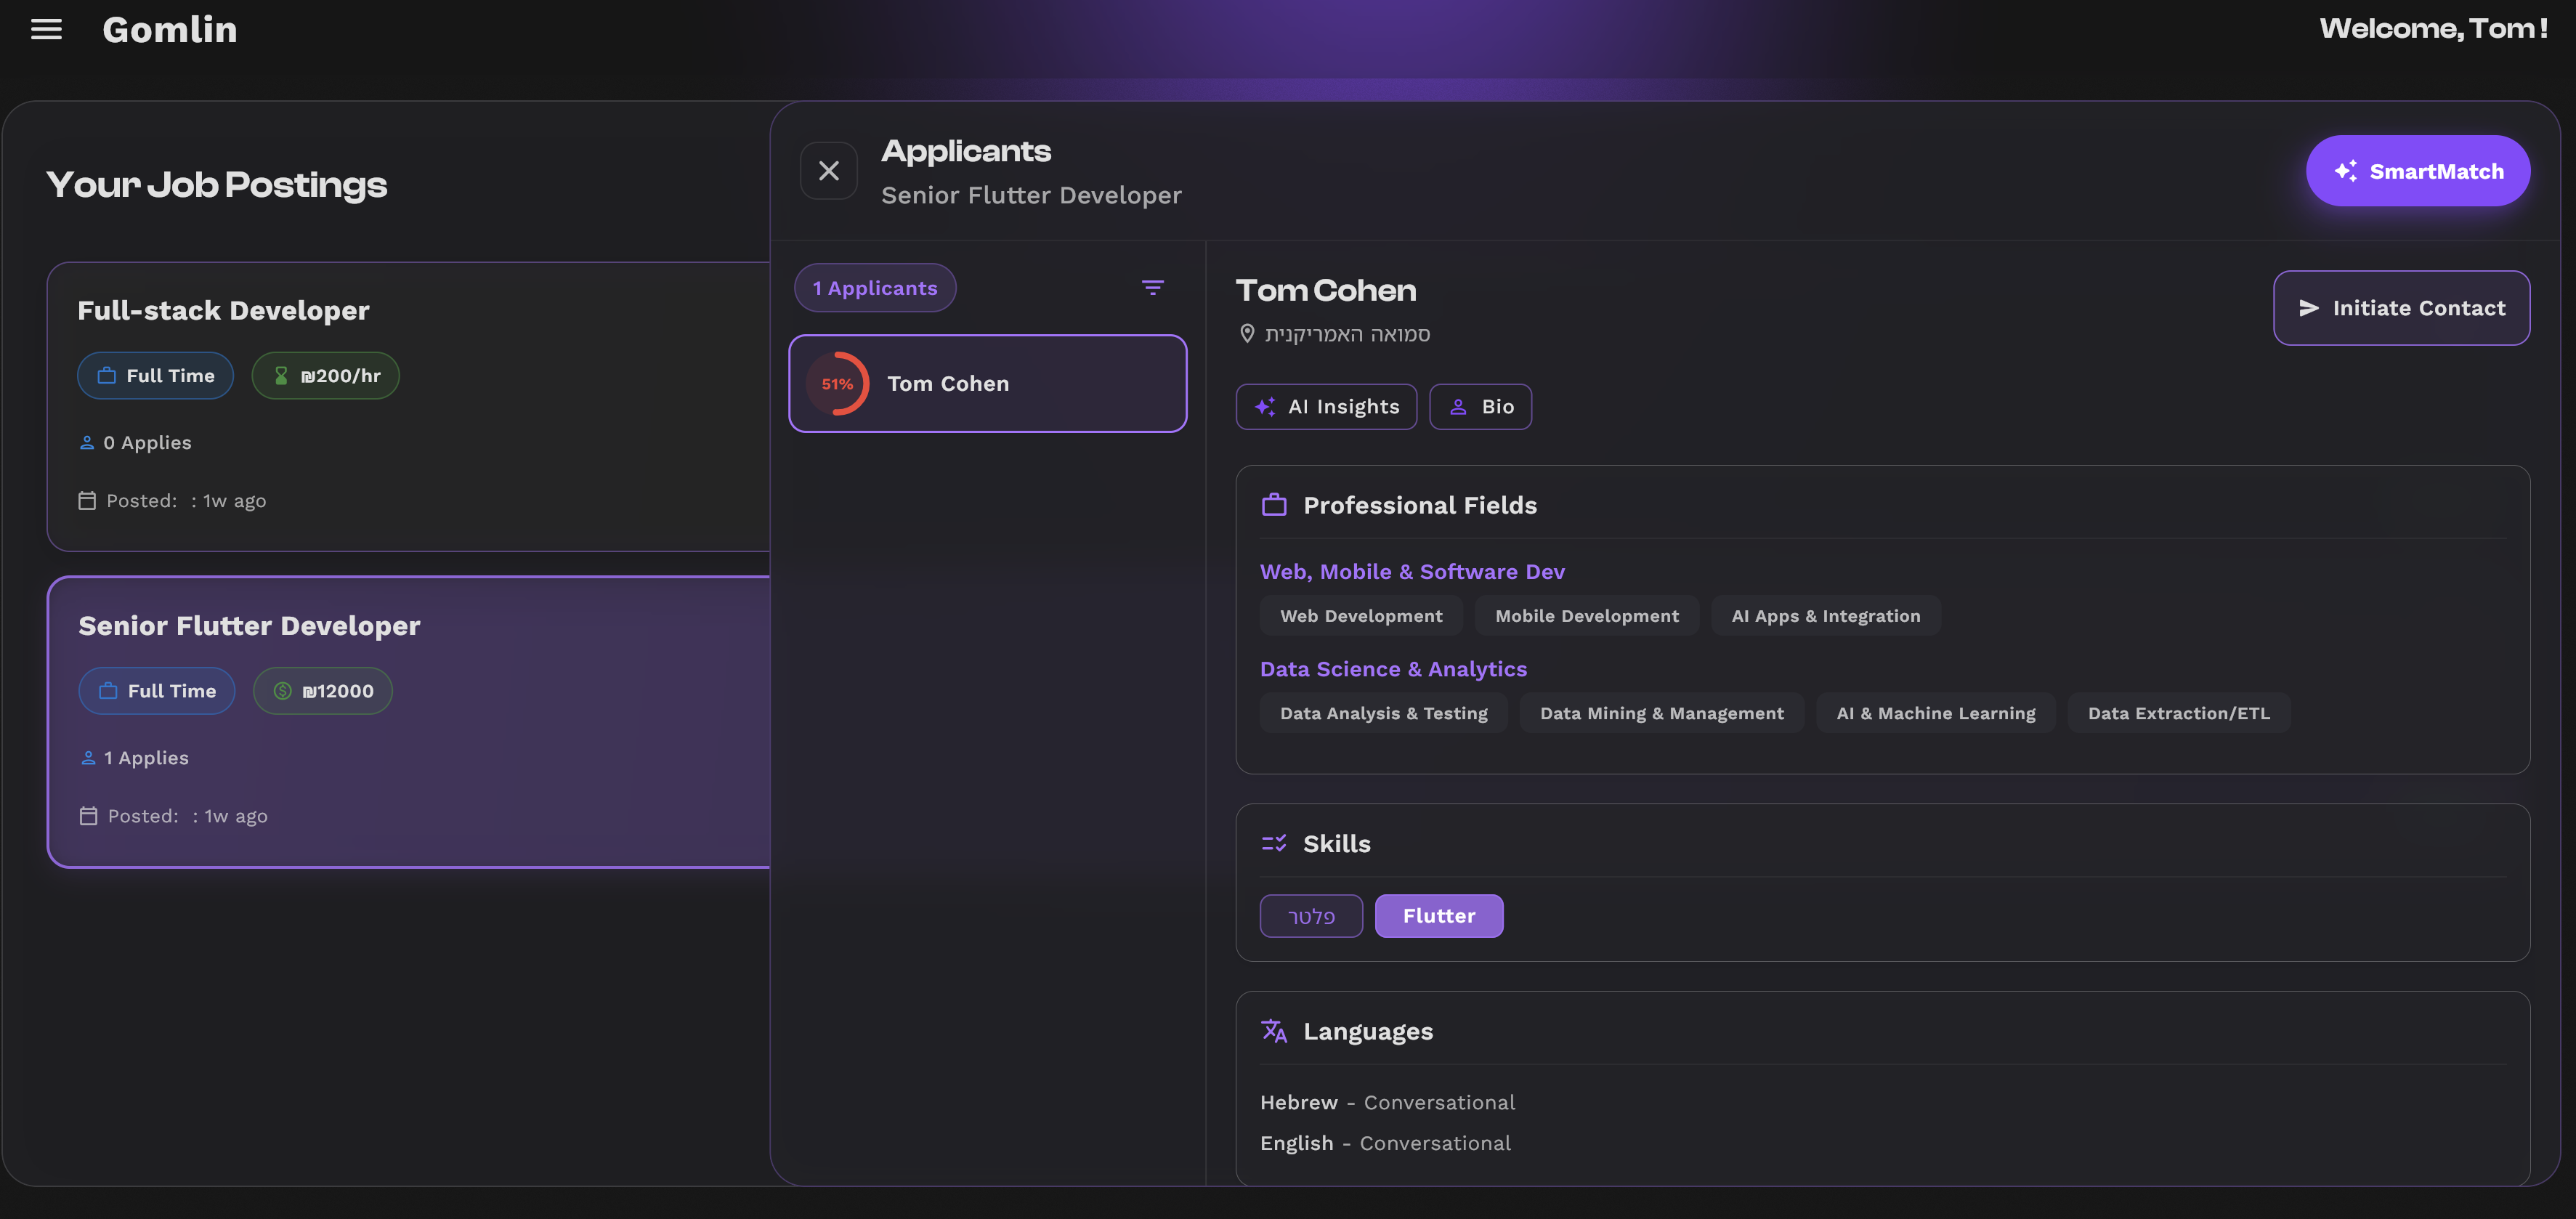Screen dimensions: 2576x1219
Task: Click the Languages translate icon
Action: click(1274, 1031)
